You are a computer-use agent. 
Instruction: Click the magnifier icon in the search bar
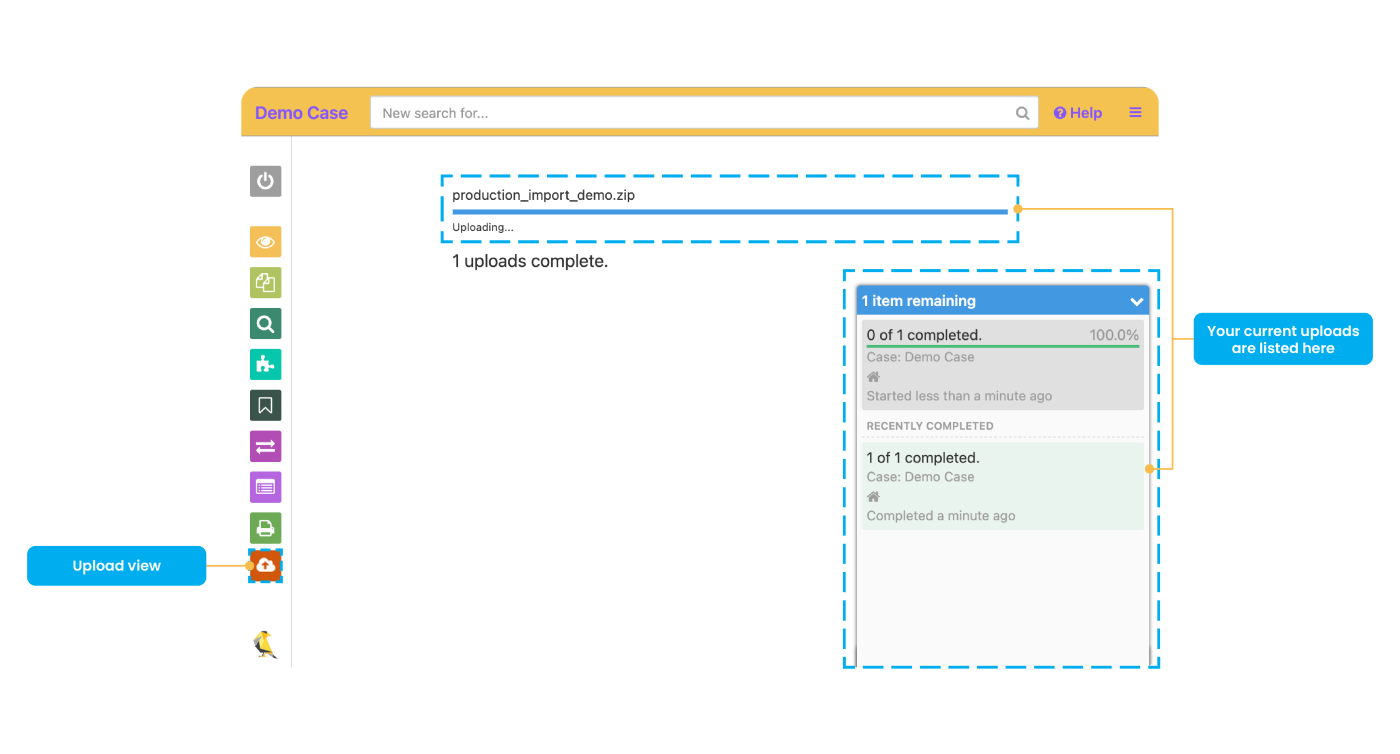tap(1022, 112)
